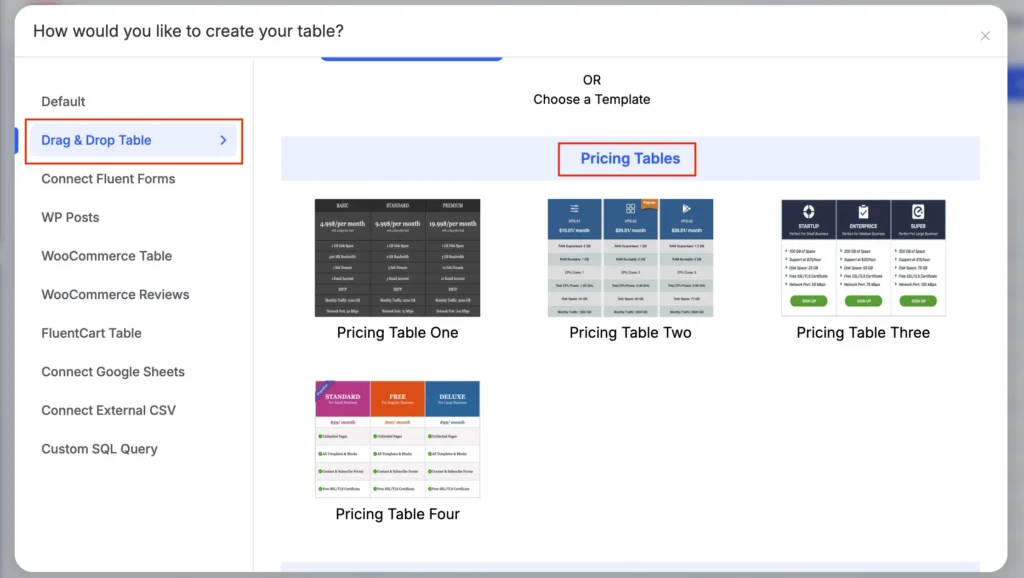Select Connect Fluent Forms from the sidebar
The height and width of the screenshot is (578, 1024).
pyautogui.click(x=108, y=178)
